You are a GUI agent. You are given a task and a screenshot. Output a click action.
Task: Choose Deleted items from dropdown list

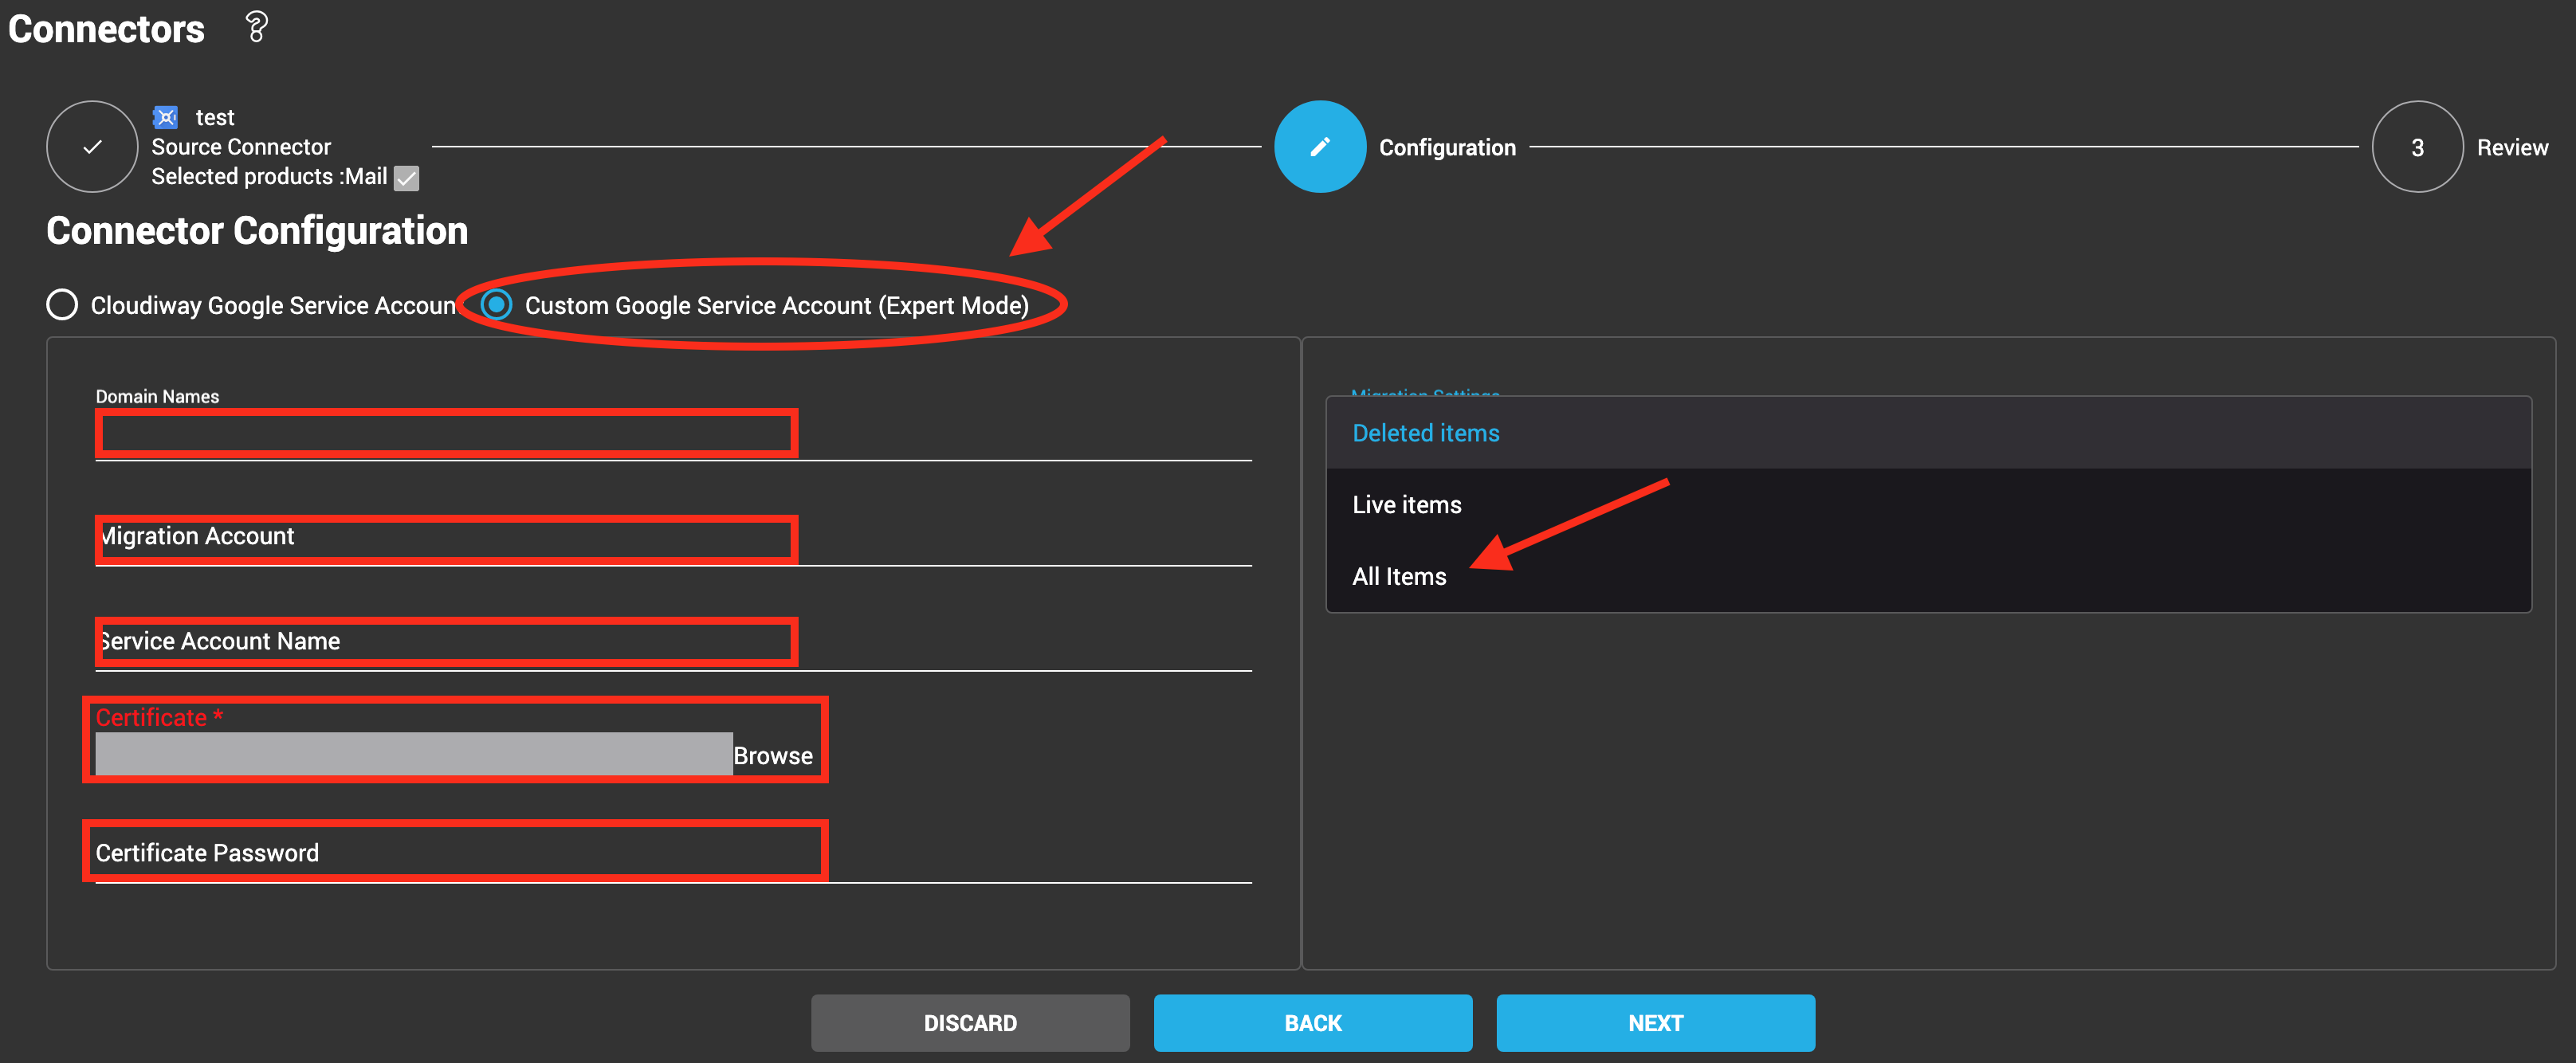tap(1425, 433)
